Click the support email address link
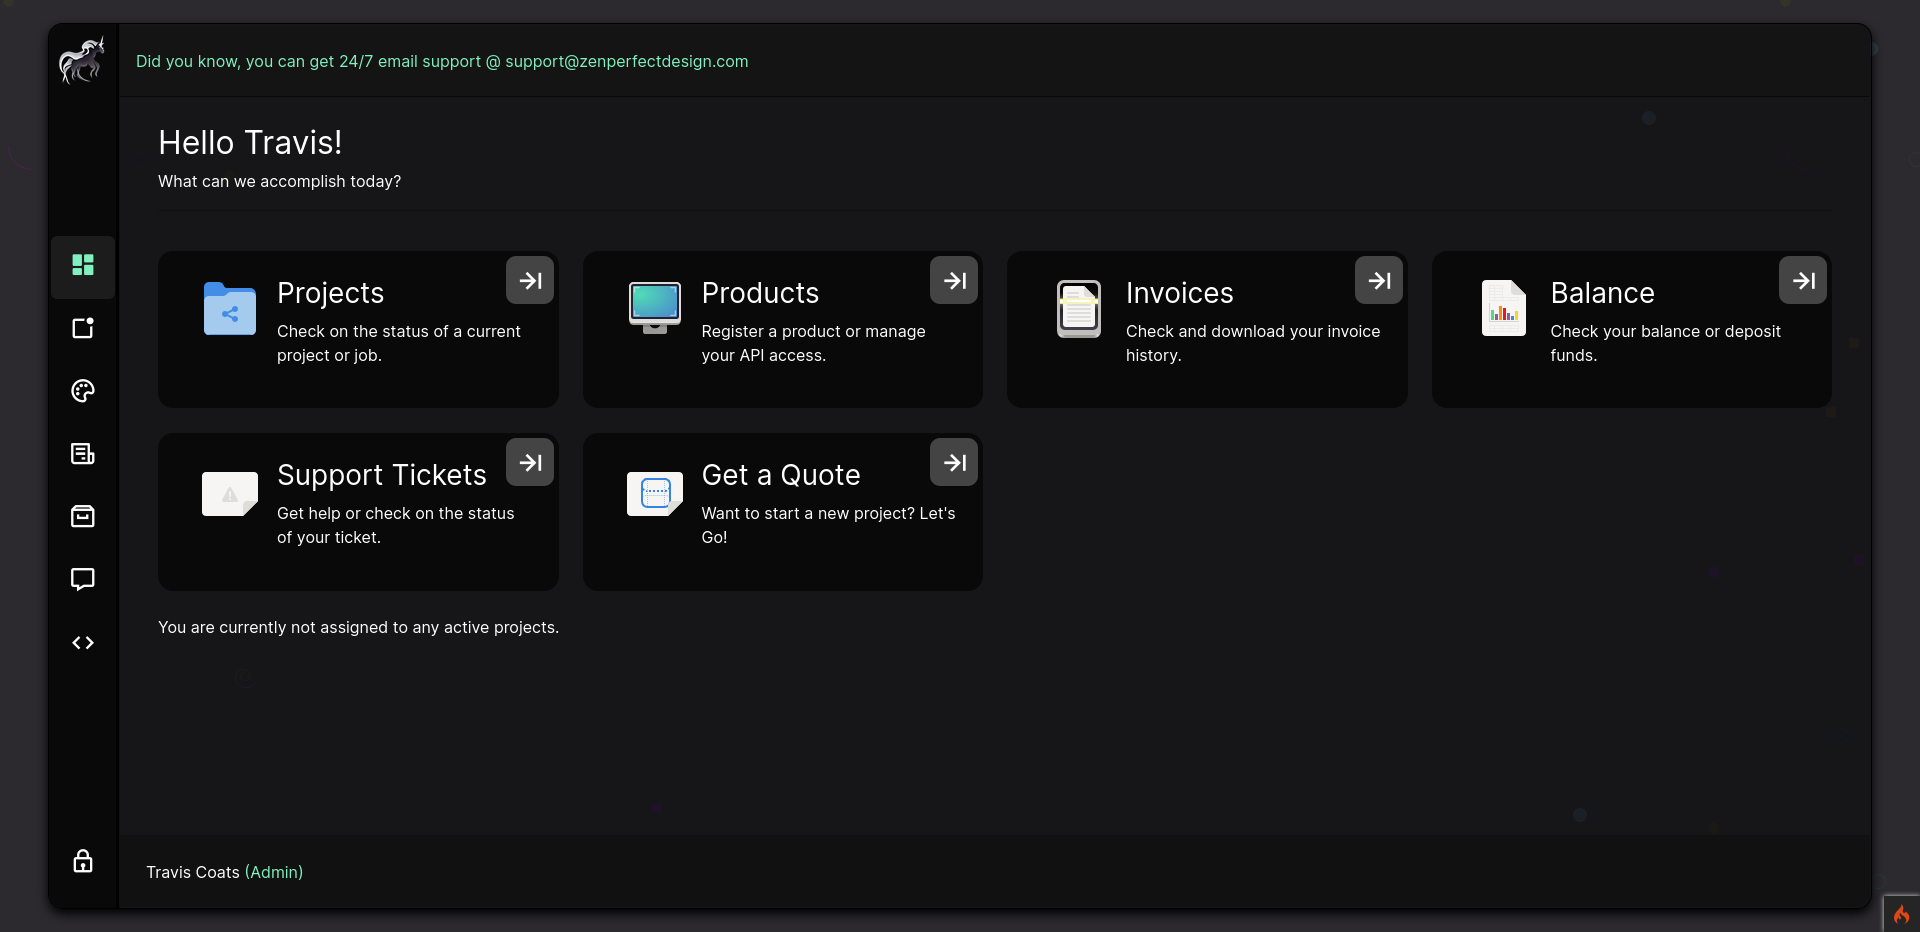This screenshot has width=1920, height=932. click(626, 61)
